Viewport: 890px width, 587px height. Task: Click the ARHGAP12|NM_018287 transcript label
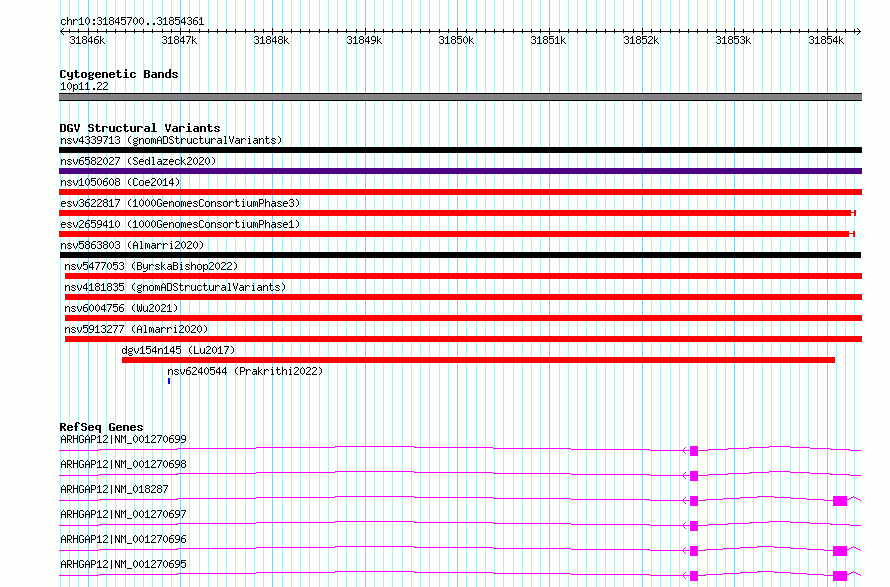click(114, 489)
